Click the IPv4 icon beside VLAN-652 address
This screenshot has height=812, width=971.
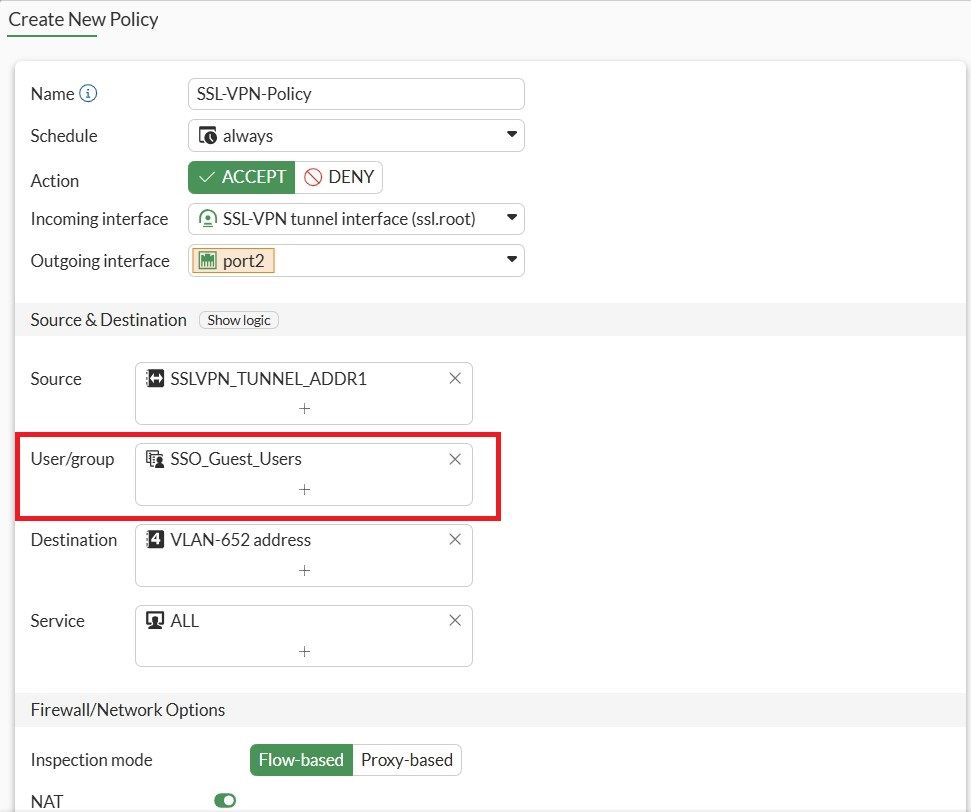coord(153,539)
